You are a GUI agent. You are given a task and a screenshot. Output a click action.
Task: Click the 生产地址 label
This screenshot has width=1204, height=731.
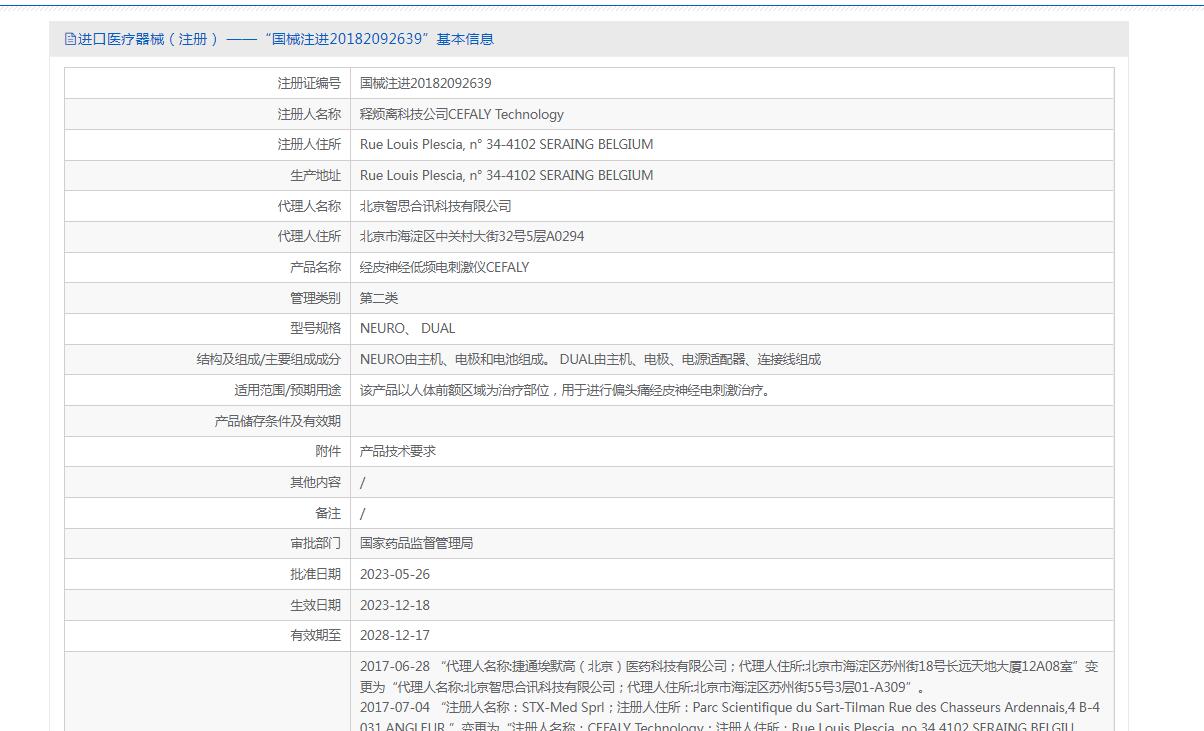click(315, 175)
